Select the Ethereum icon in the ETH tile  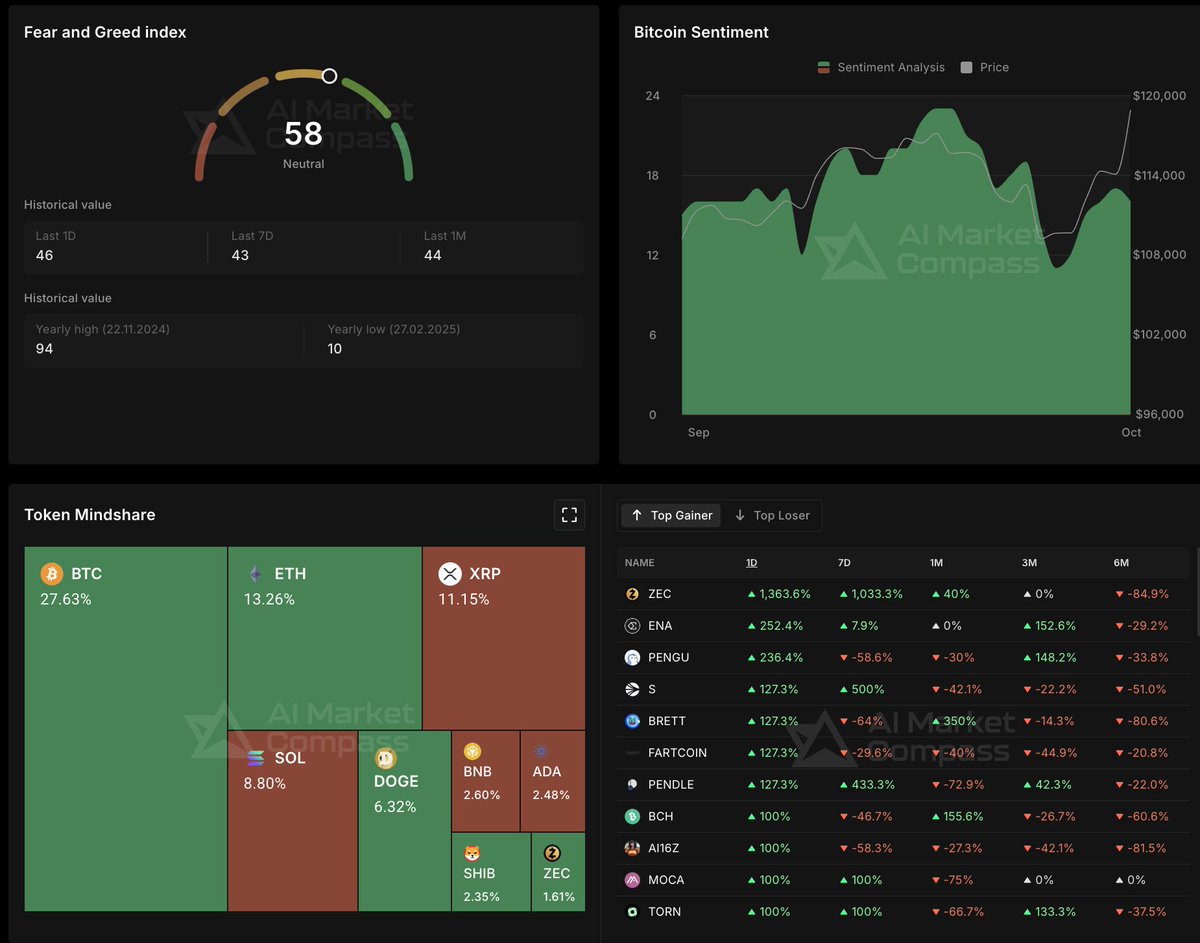click(x=256, y=573)
